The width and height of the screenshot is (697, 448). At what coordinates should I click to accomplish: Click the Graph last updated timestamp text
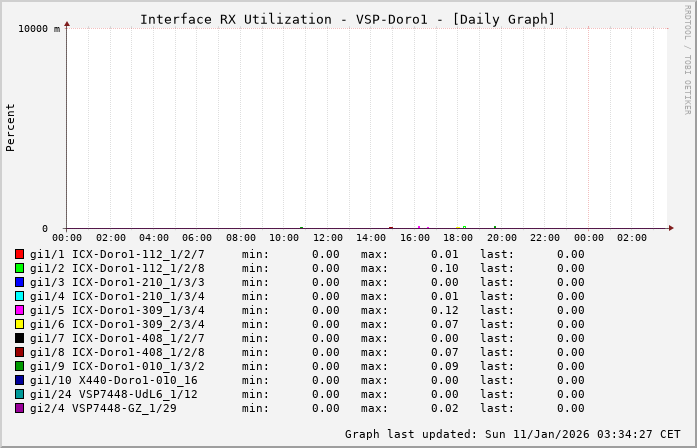click(x=512, y=434)
